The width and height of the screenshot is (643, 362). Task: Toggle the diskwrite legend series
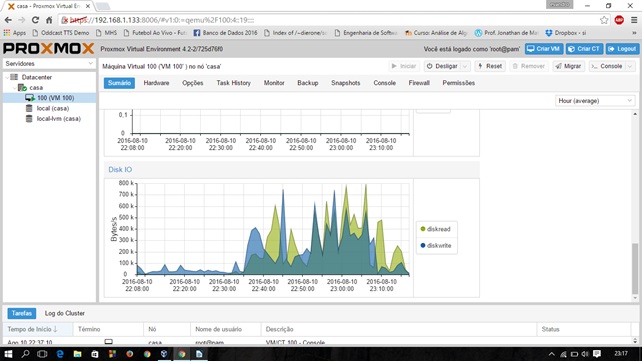pyautogui.click(x=436, y=245)
